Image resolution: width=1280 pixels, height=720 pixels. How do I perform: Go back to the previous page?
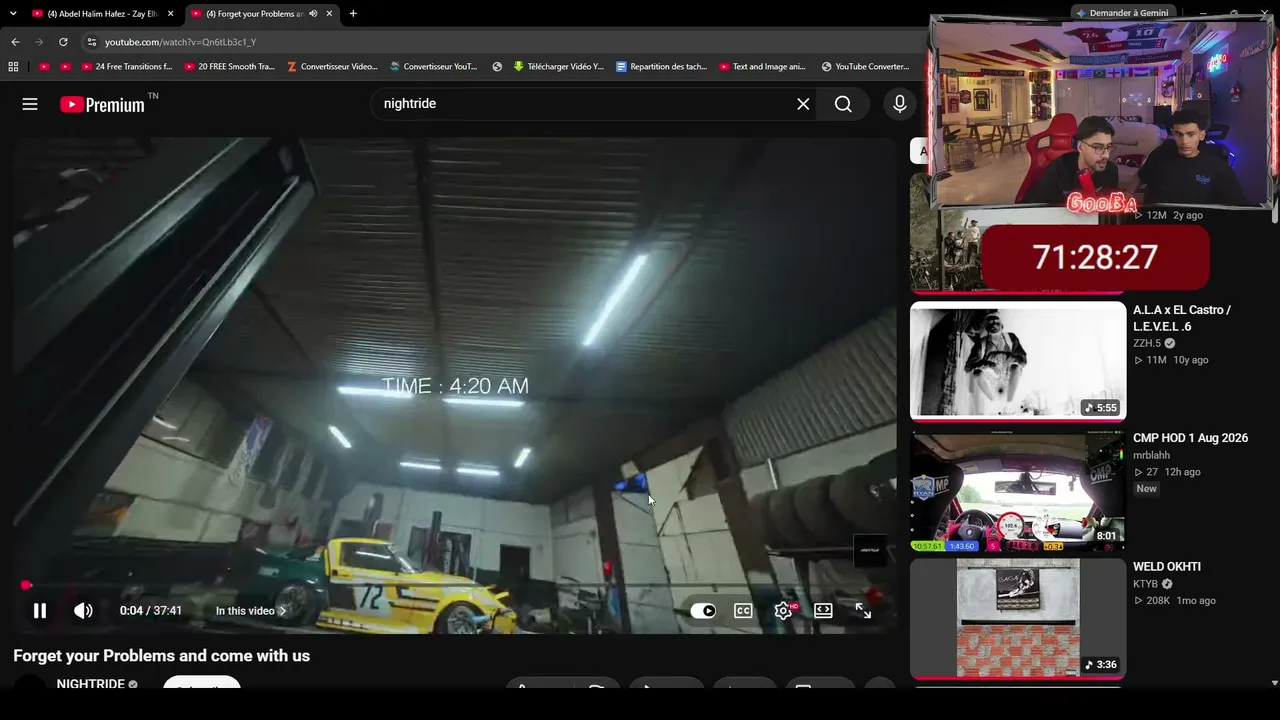(15, 42)
